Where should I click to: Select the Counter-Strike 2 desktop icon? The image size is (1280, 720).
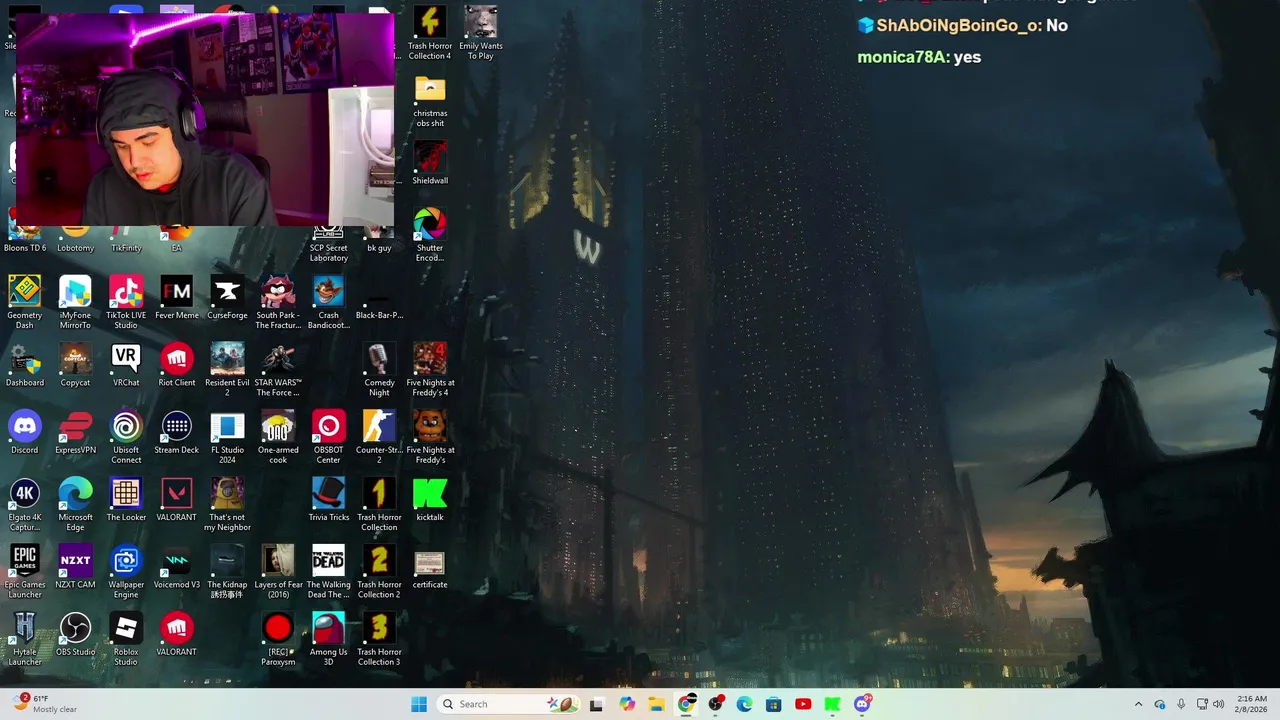379,437
